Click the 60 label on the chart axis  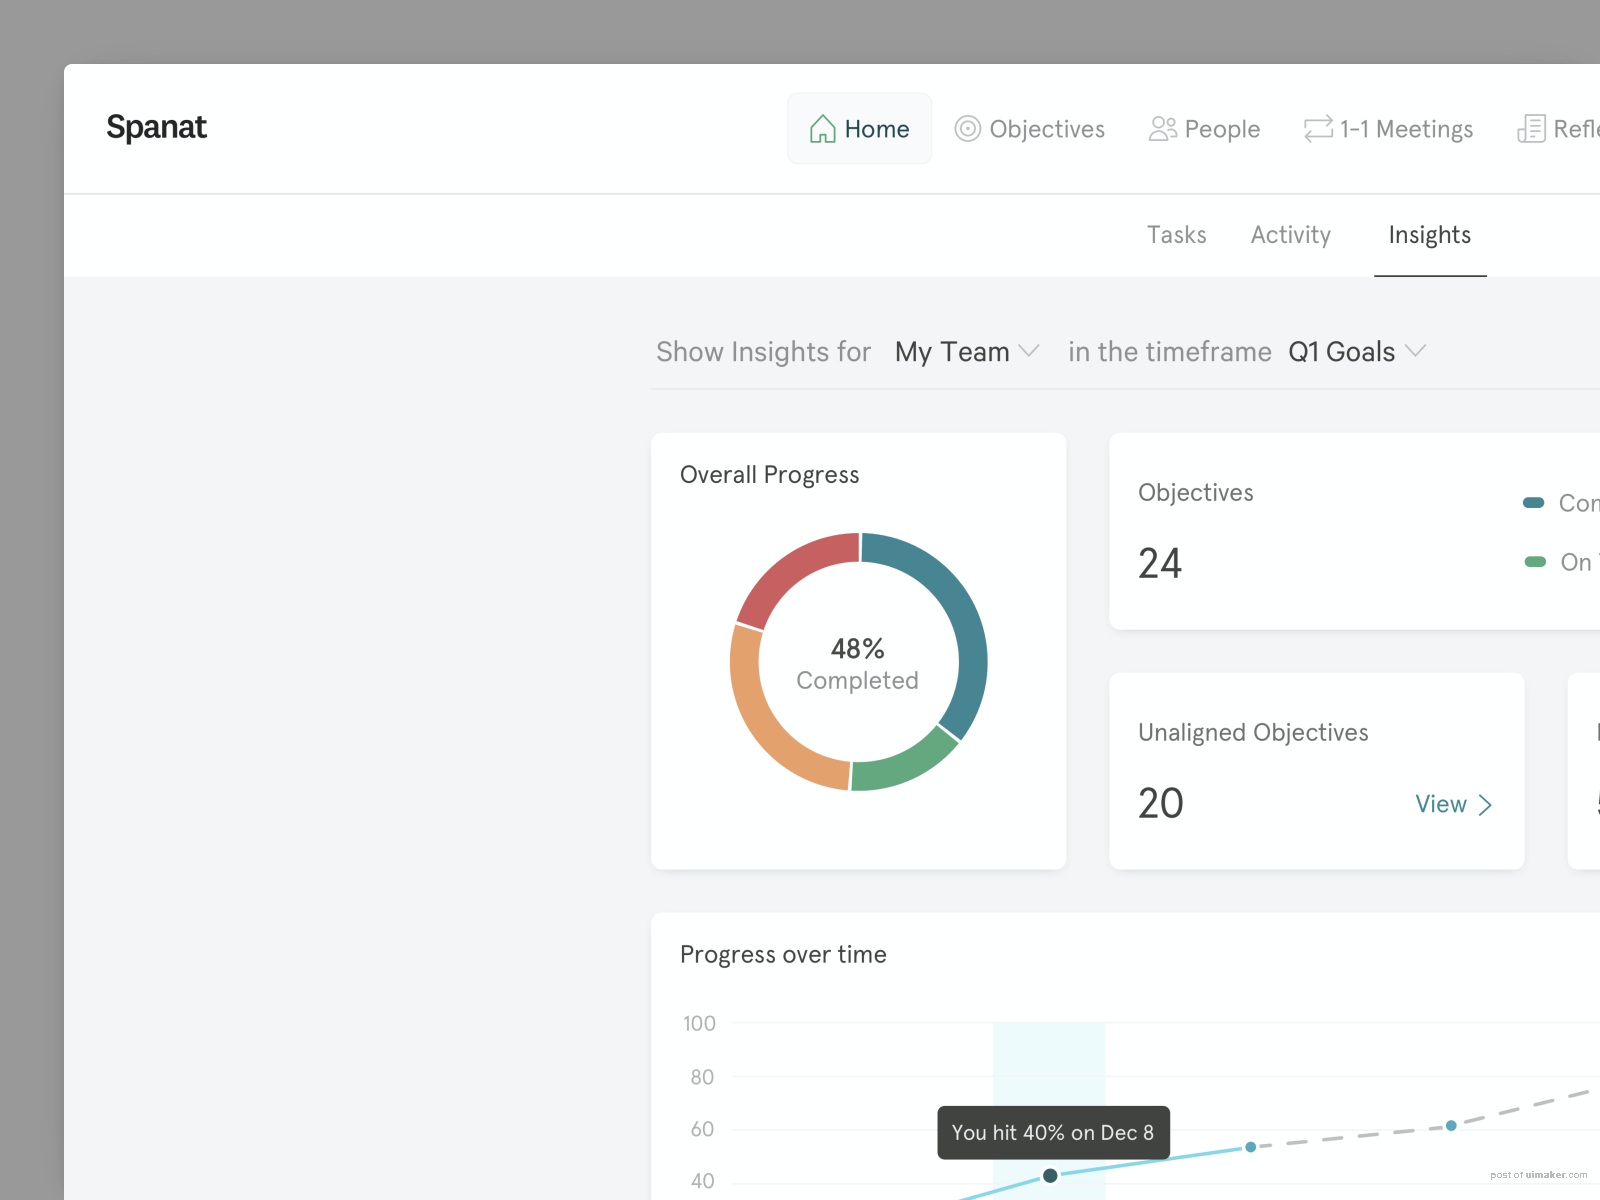(702, 1130)
